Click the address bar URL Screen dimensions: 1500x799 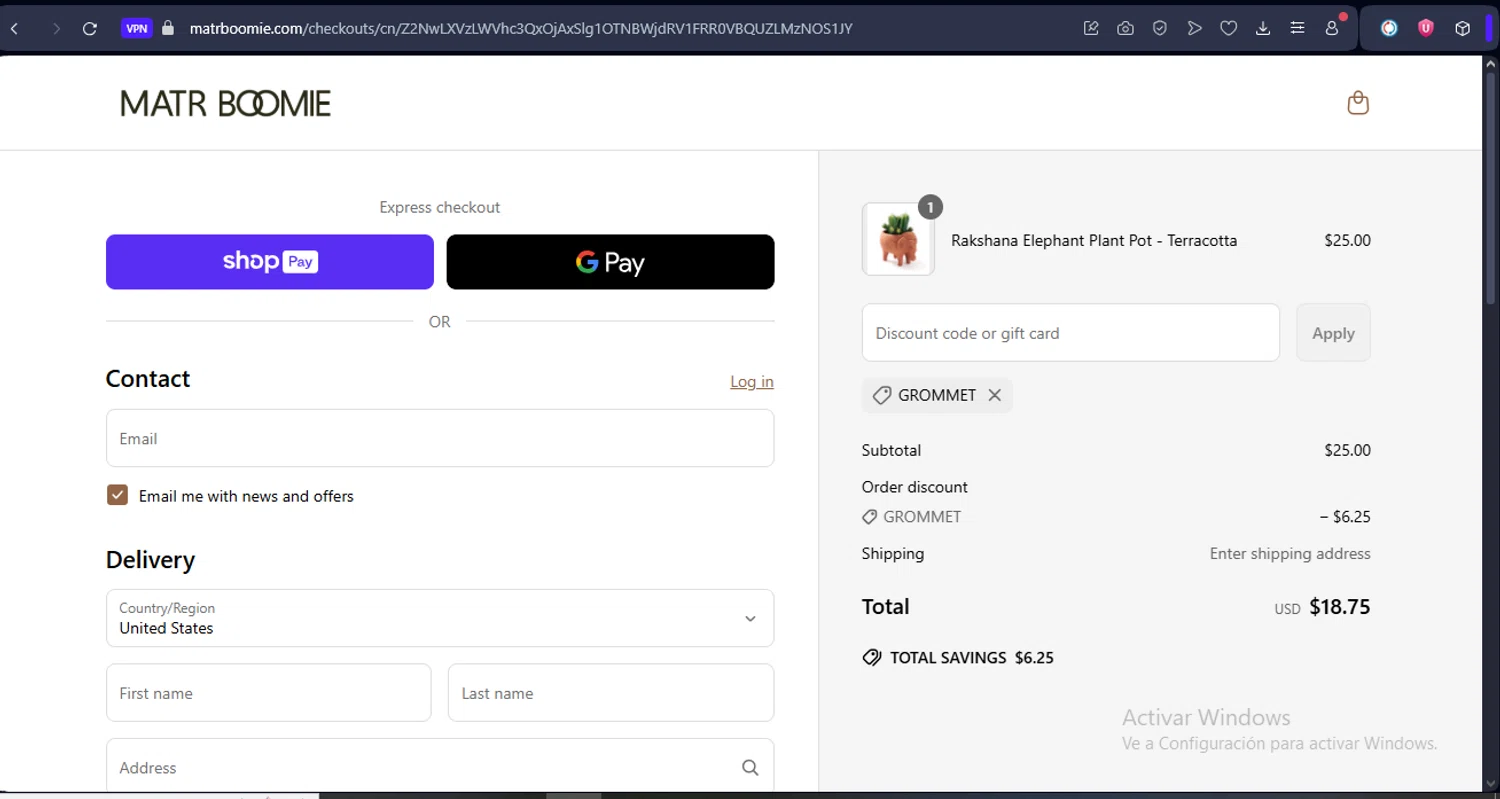tap(521, 29)
